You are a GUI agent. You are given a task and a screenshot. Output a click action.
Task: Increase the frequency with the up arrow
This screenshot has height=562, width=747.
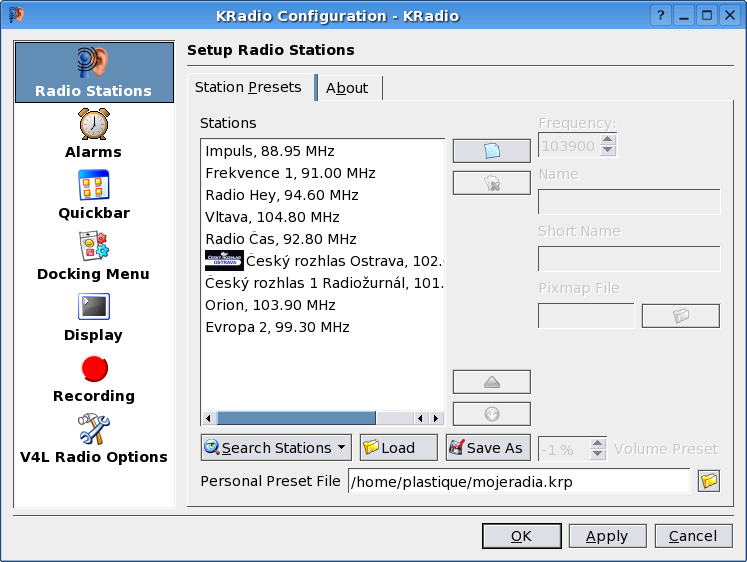[608, 140]
